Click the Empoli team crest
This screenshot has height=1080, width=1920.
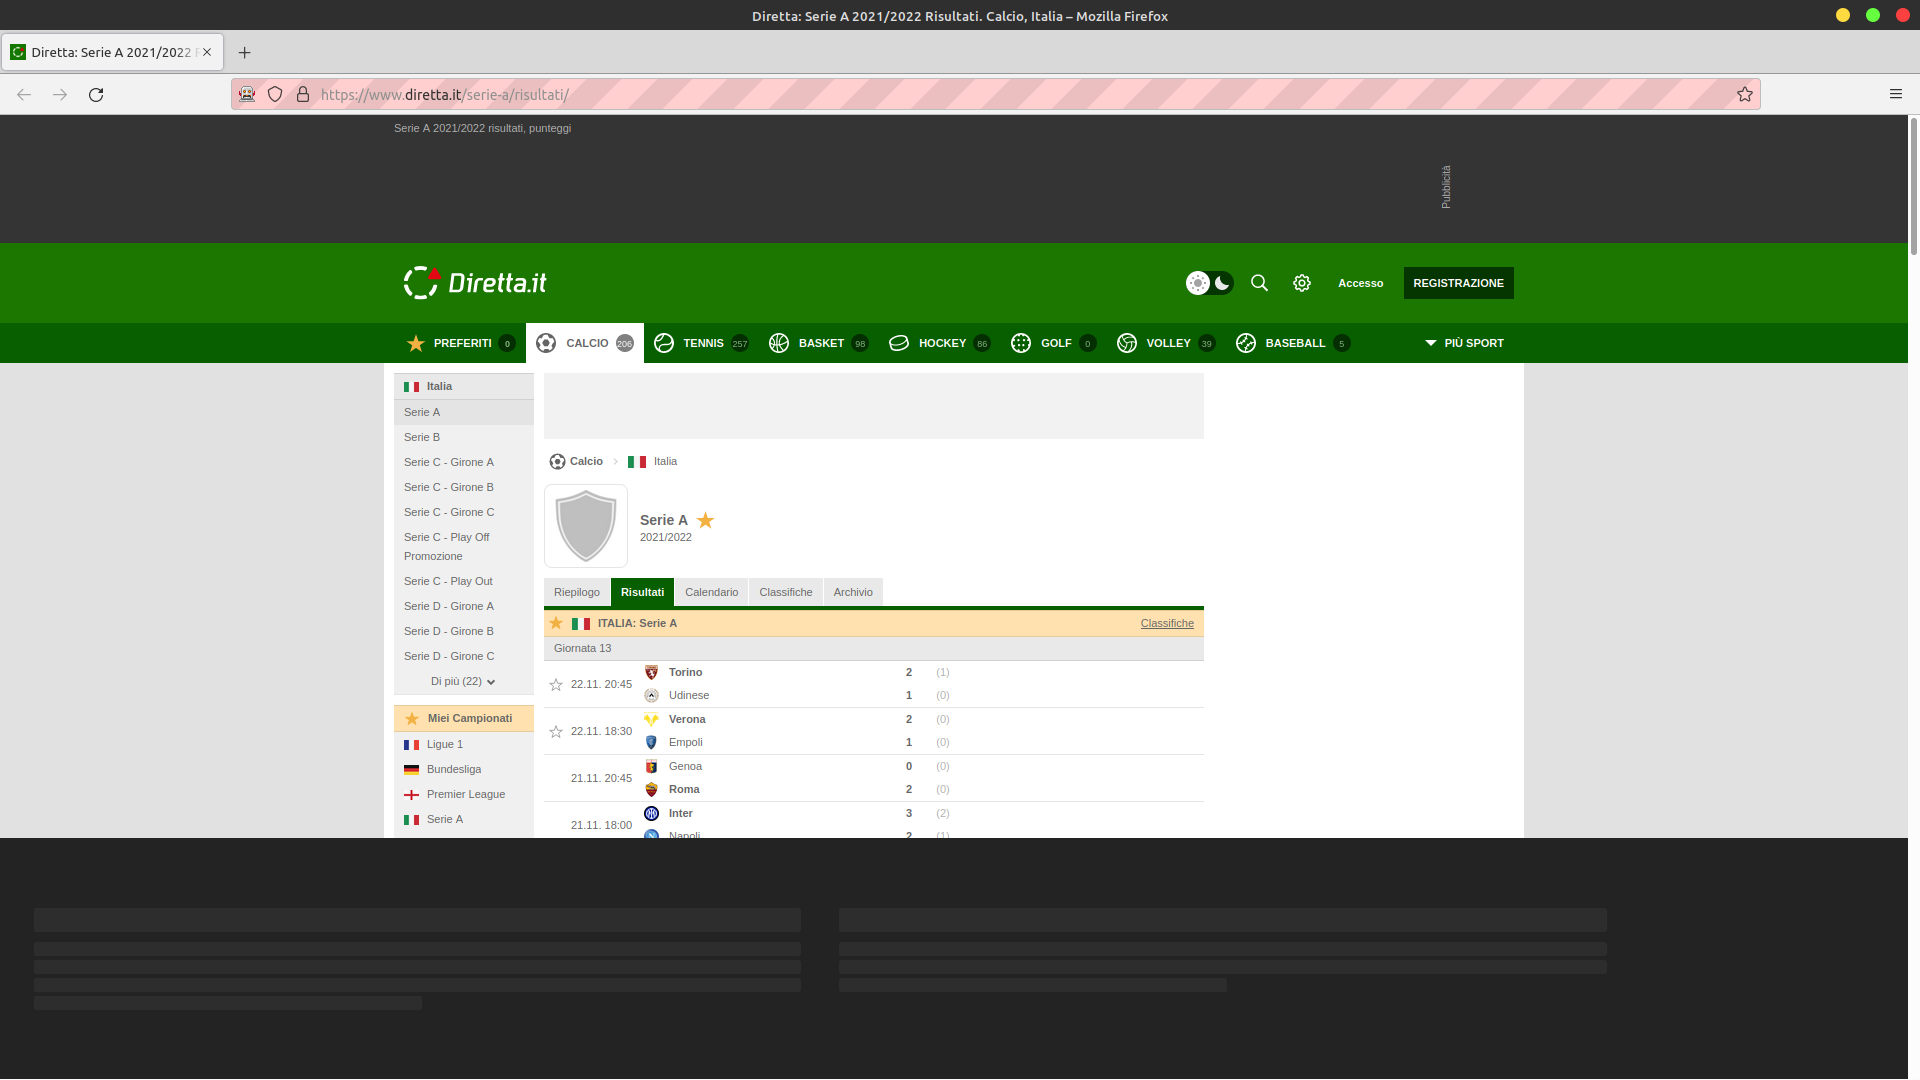click(x=651, y=742)
